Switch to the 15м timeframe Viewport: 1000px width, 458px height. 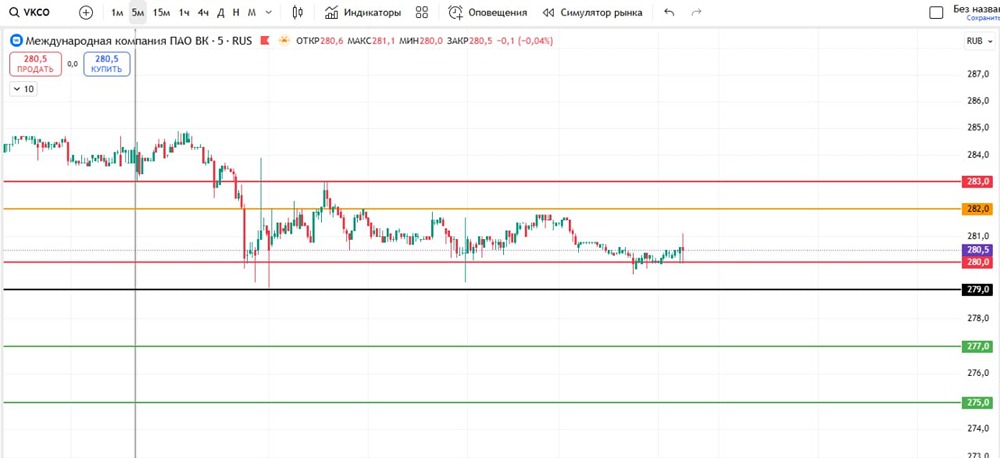coord(161,12)
